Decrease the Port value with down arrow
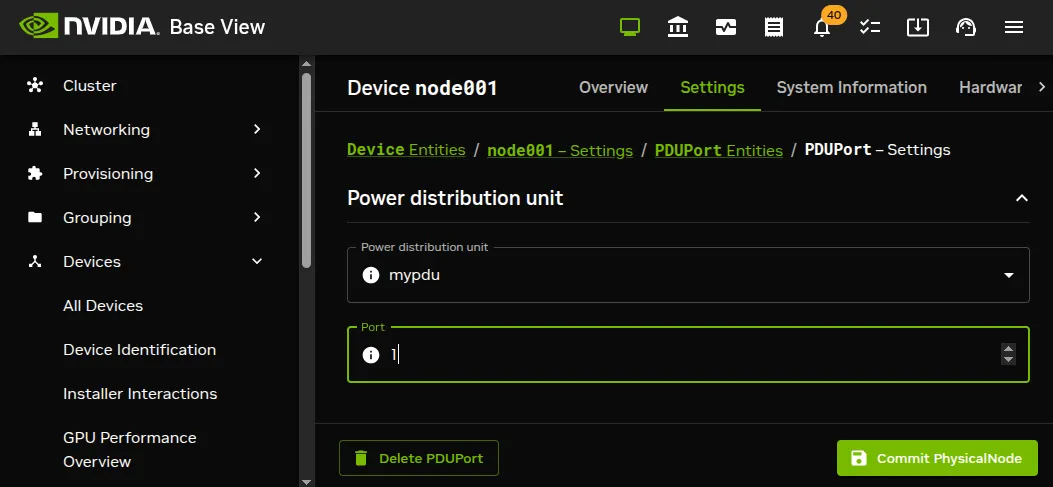The height and width of the screenshot is (487, 1053). tap(1008, 360)
